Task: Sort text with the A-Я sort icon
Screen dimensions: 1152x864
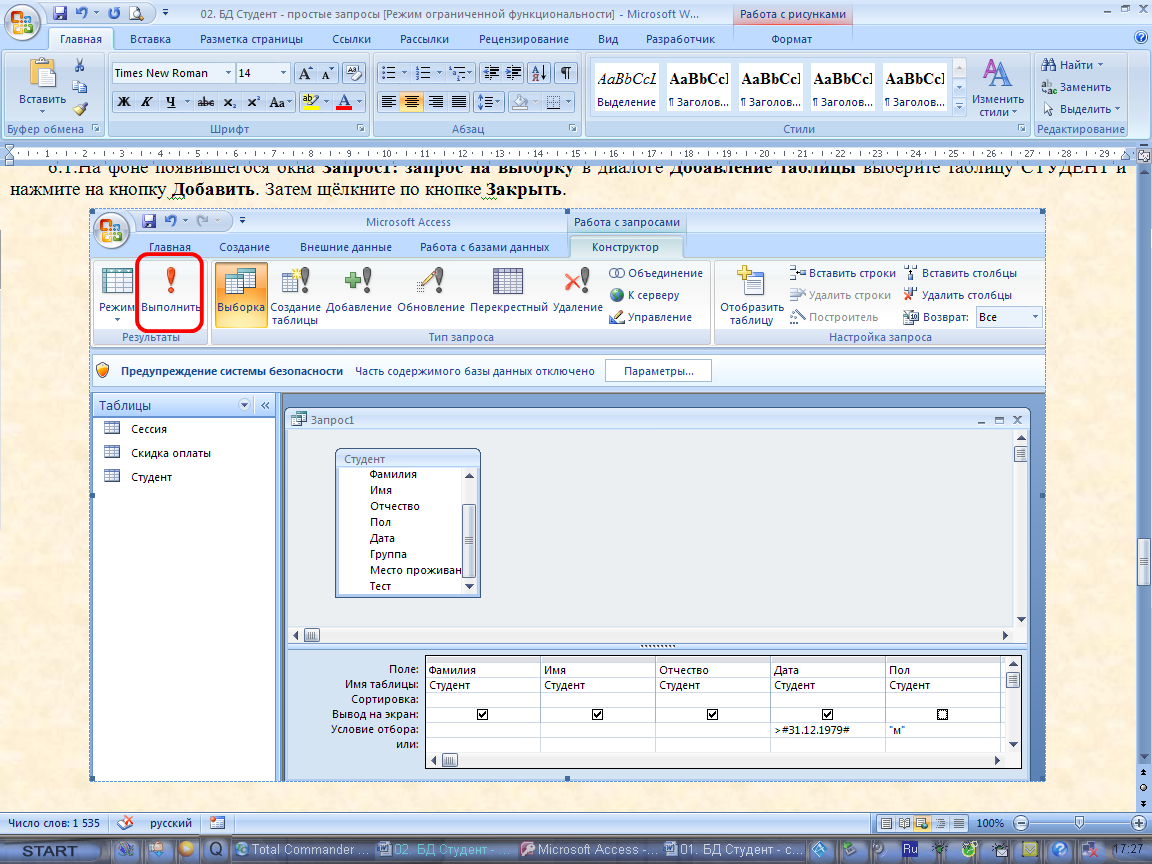Action: [x=539, y=73]
